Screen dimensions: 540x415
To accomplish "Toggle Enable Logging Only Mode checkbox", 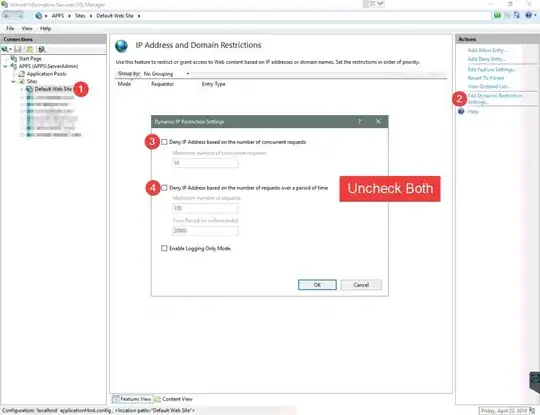I will pos(164,248).
